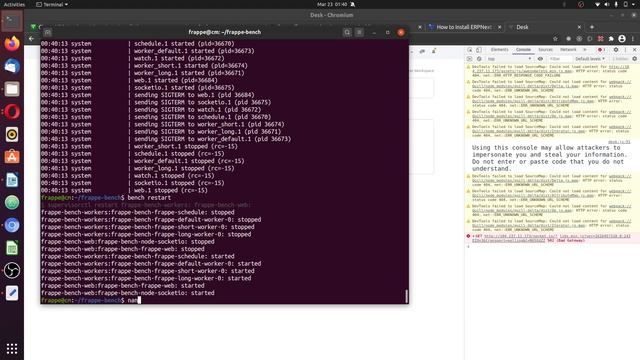Launch Opera browser from the dock
Viewport: 640px width, 360px height.
tap(12, 111)
